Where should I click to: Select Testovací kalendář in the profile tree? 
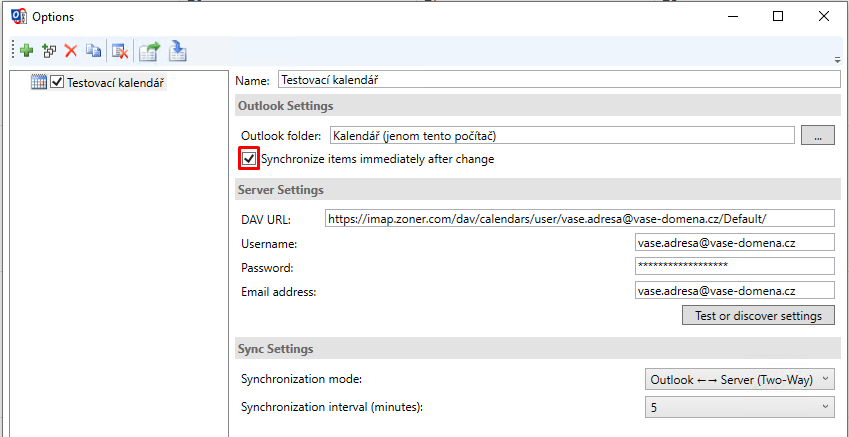point(115,83)
